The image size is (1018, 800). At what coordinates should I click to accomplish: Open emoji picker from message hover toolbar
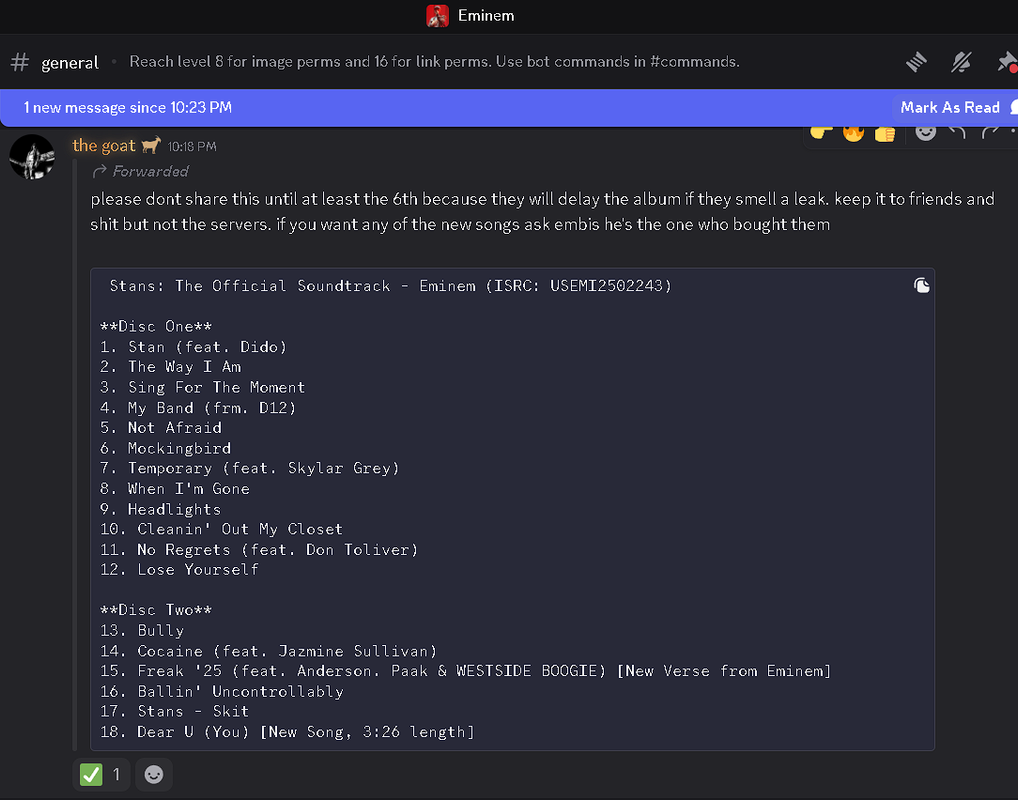pyautogui.click(x=925, y=132)
